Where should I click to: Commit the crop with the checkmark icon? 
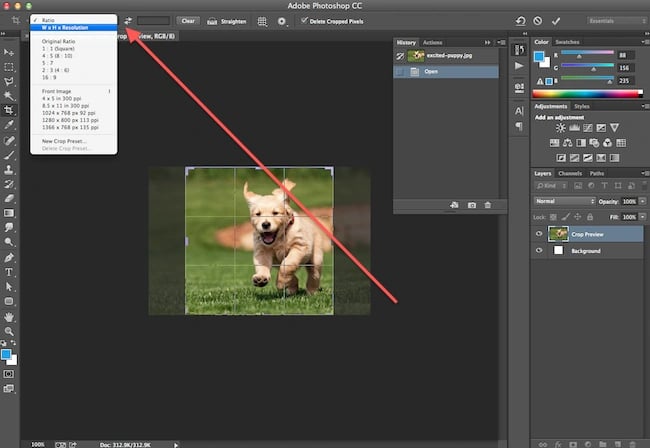556,20
